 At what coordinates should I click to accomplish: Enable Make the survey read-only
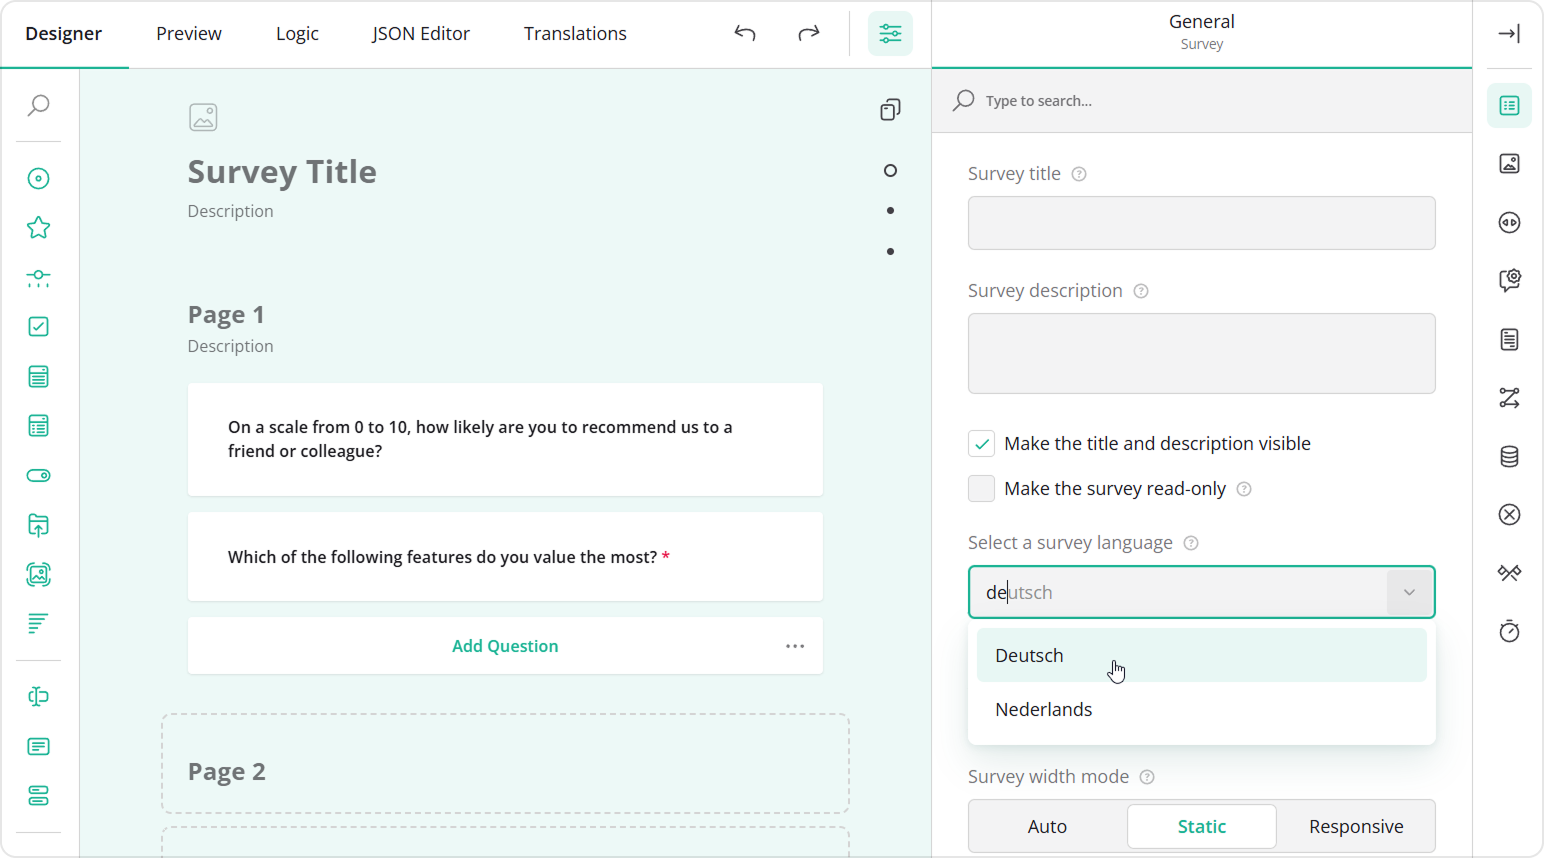(981, 488)
